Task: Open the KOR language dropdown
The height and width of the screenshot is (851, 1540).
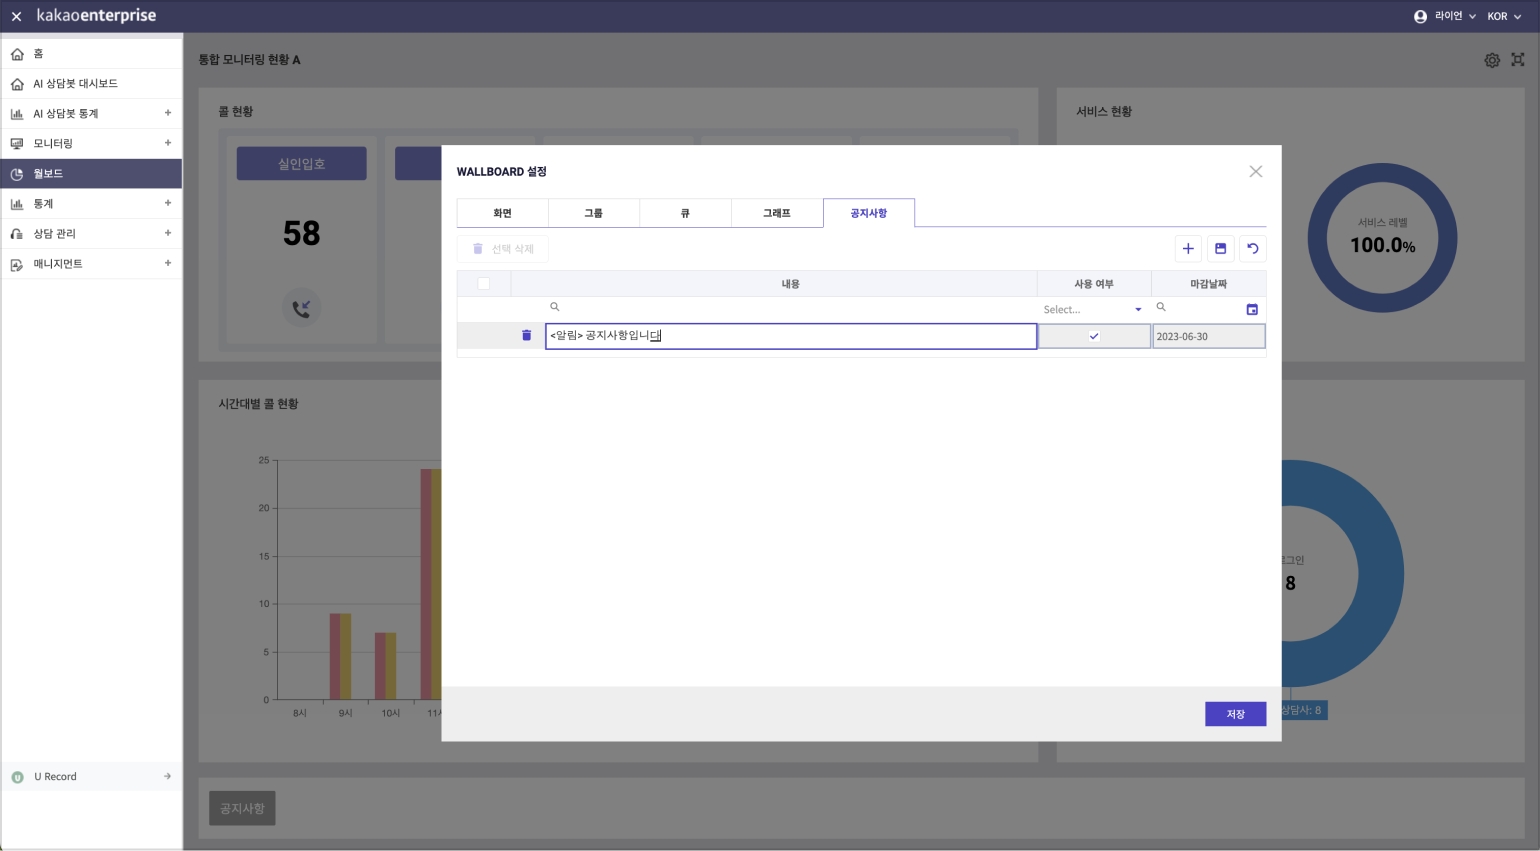Action: (x=1503, y=16)
